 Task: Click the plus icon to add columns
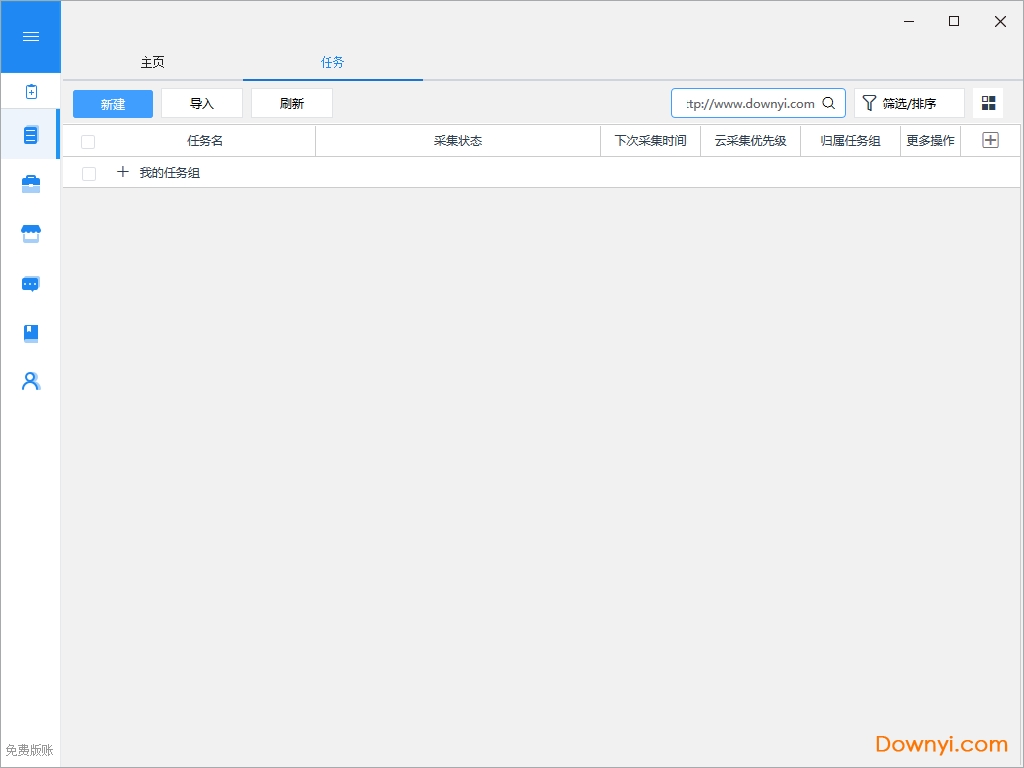click(x=989, y=140)
